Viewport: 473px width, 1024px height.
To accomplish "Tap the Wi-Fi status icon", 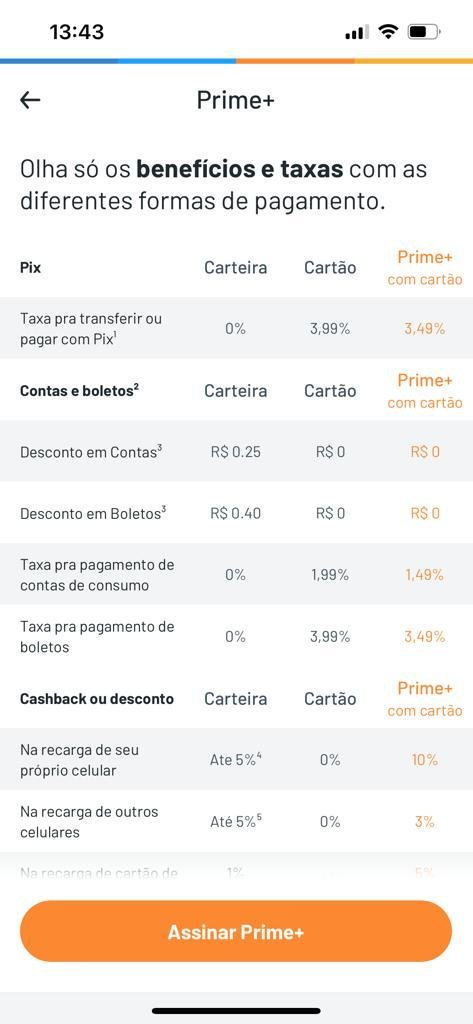I will pos(389,31).
